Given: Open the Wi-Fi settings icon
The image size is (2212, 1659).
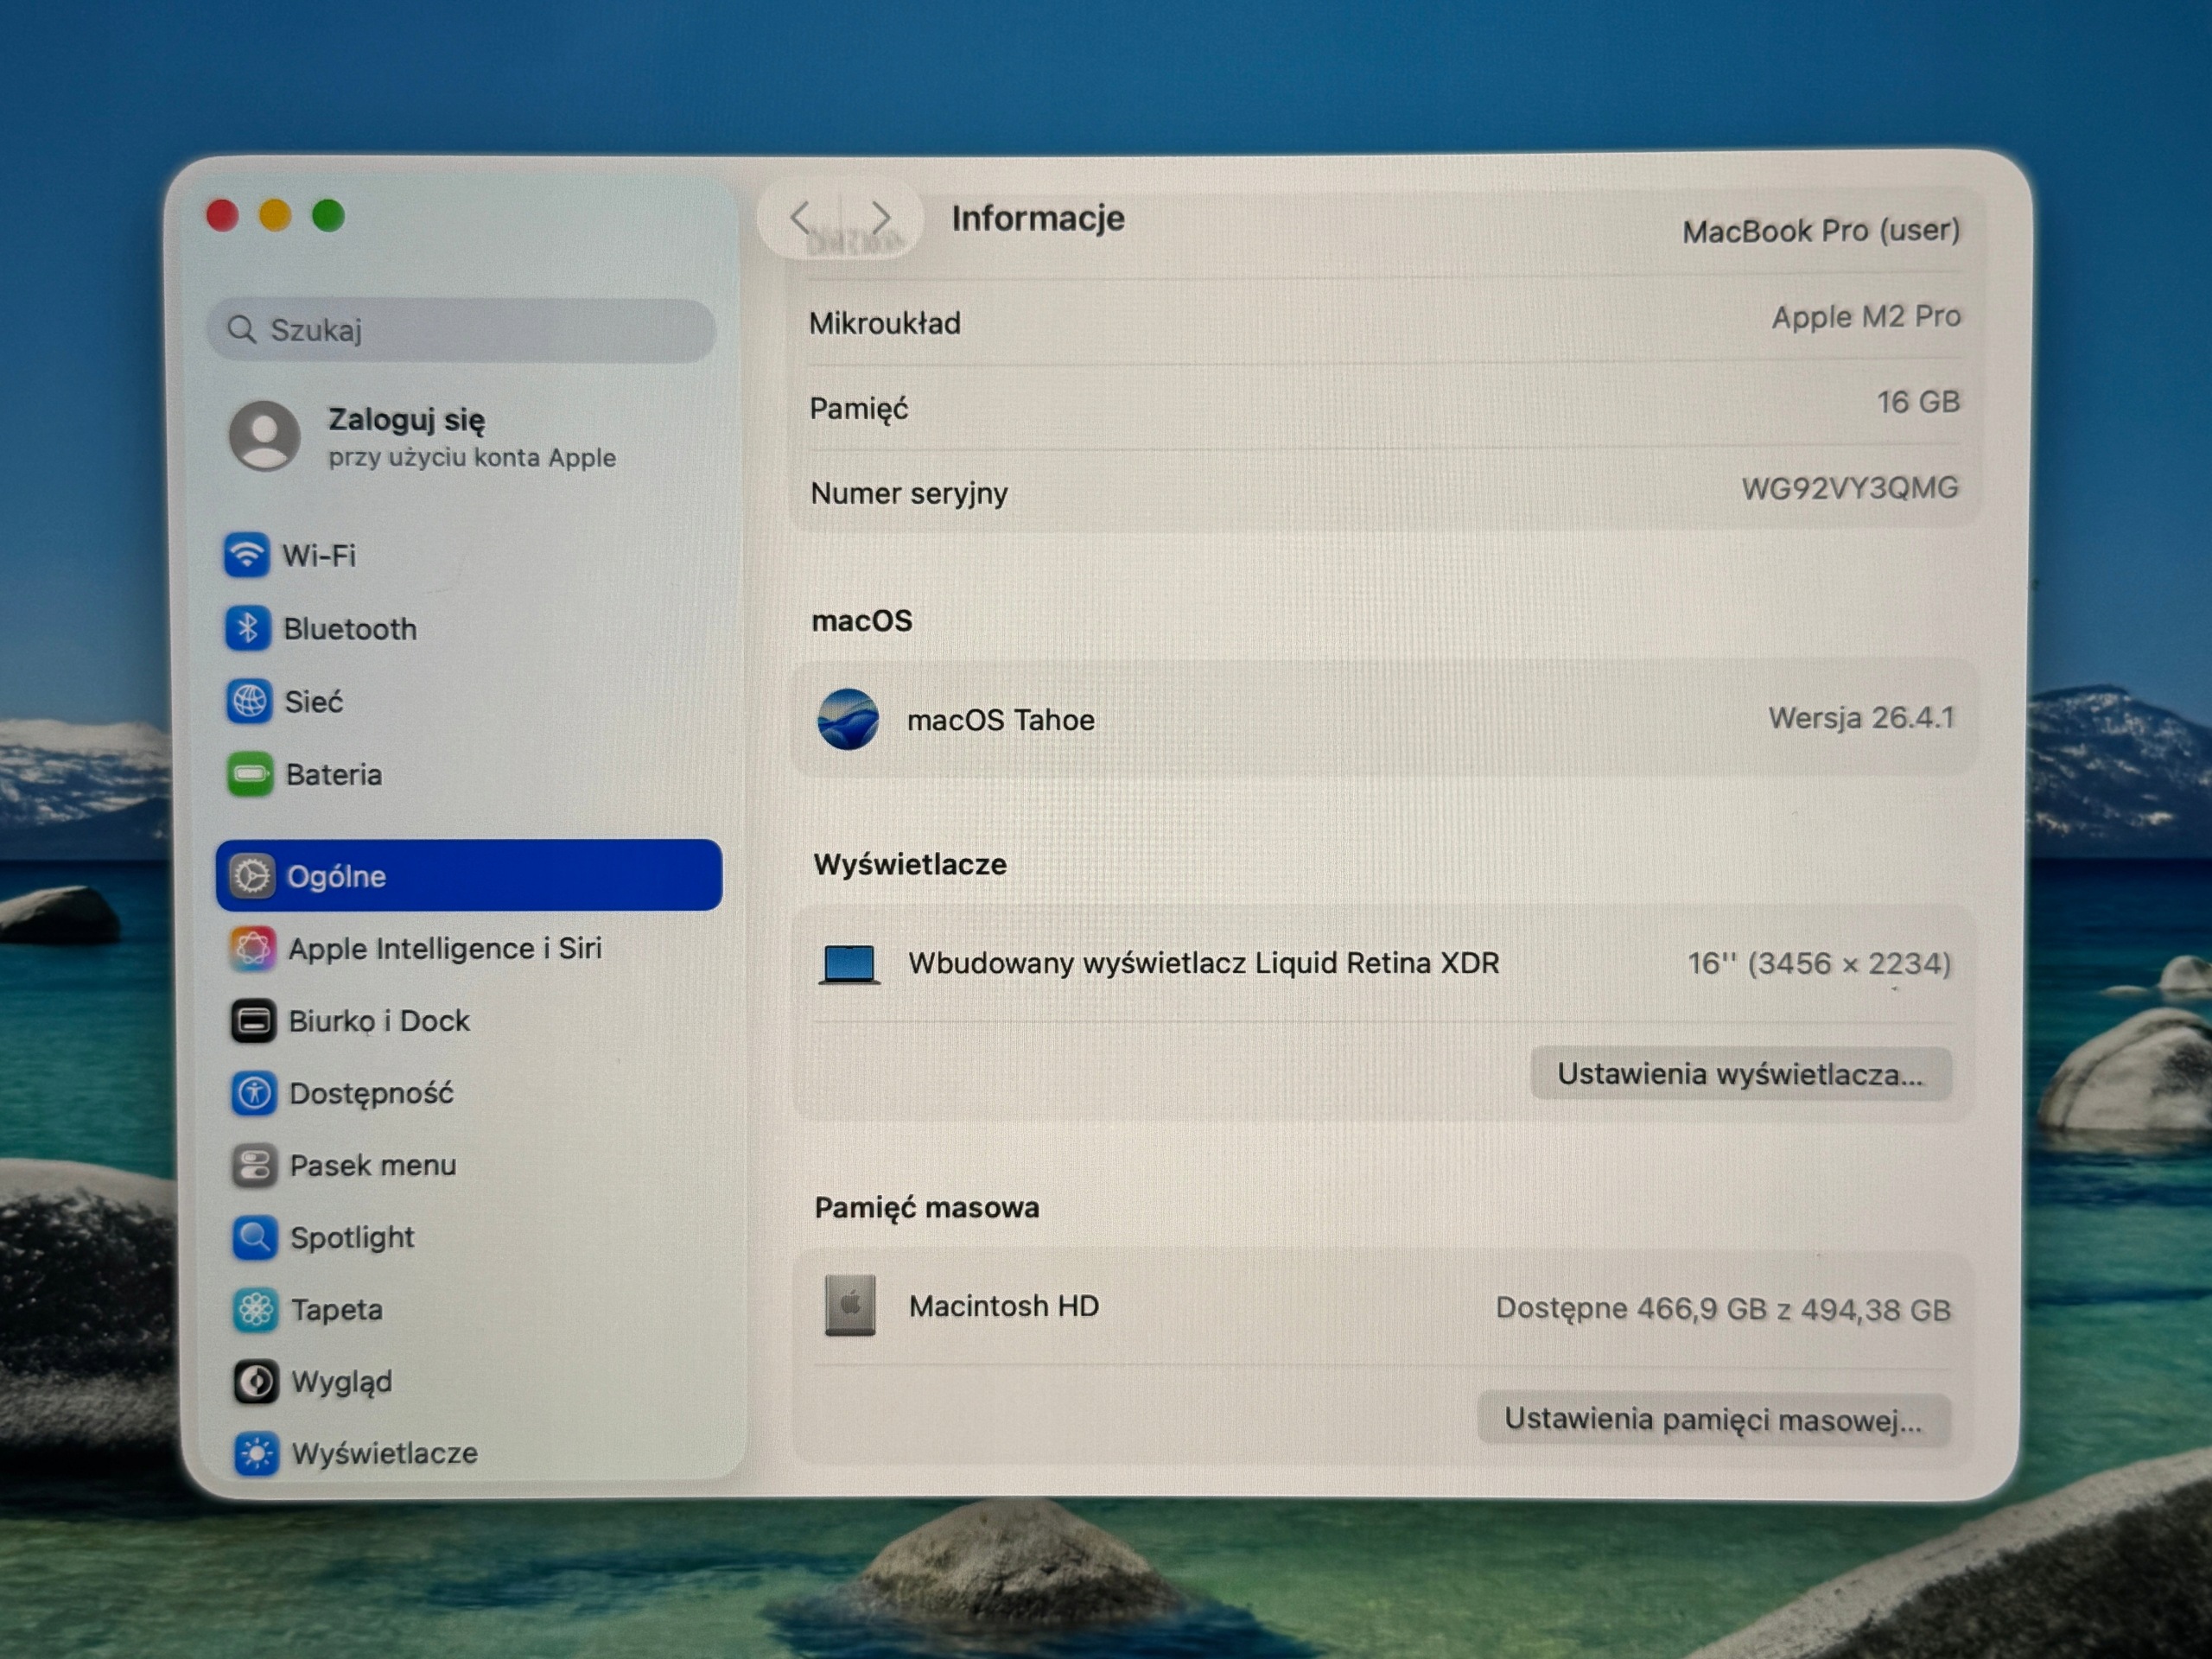Looking at the screenshot, I should [x=246, y=555].
